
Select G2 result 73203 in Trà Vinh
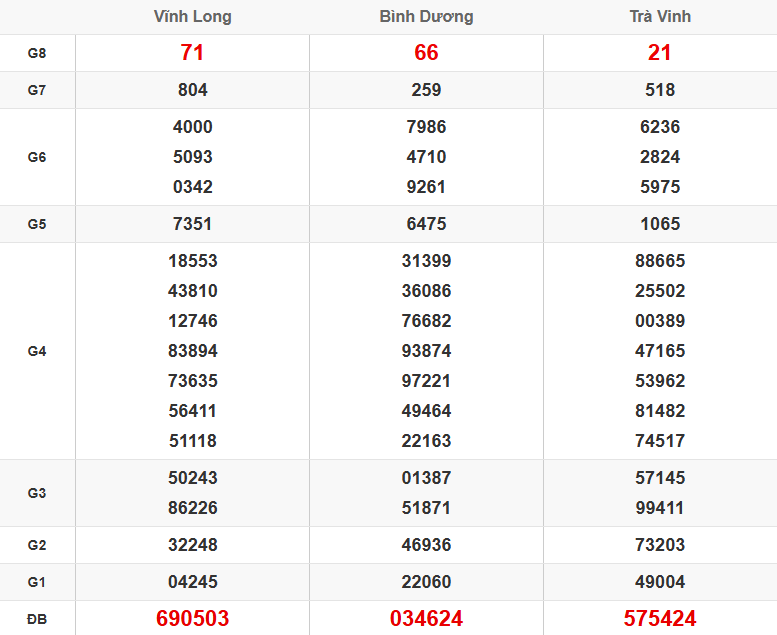pyautogui.click(x=660, y=545)
